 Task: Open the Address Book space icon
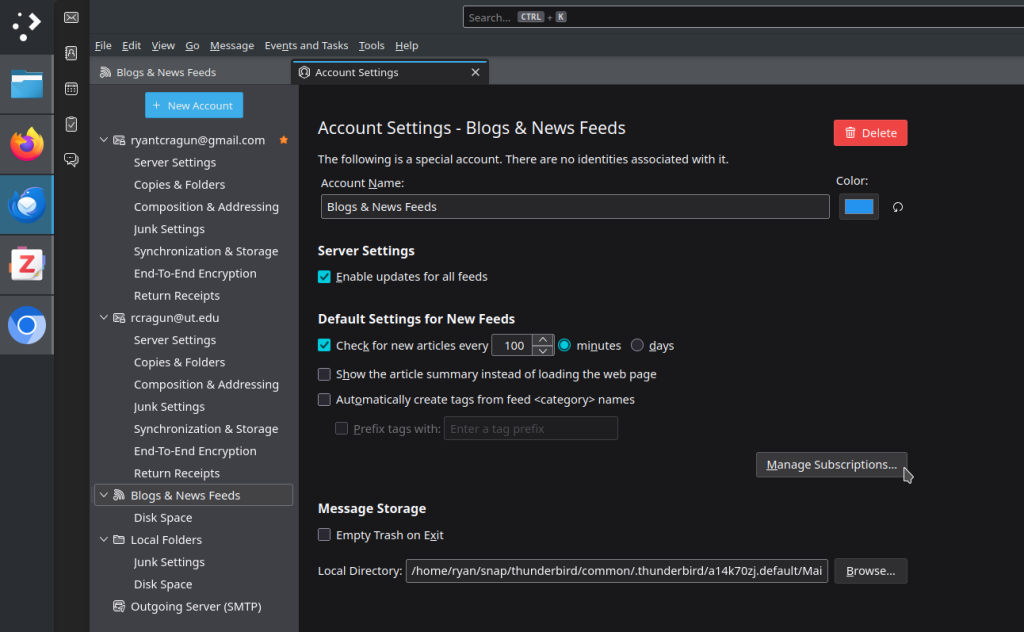click(x=71, y=53)
